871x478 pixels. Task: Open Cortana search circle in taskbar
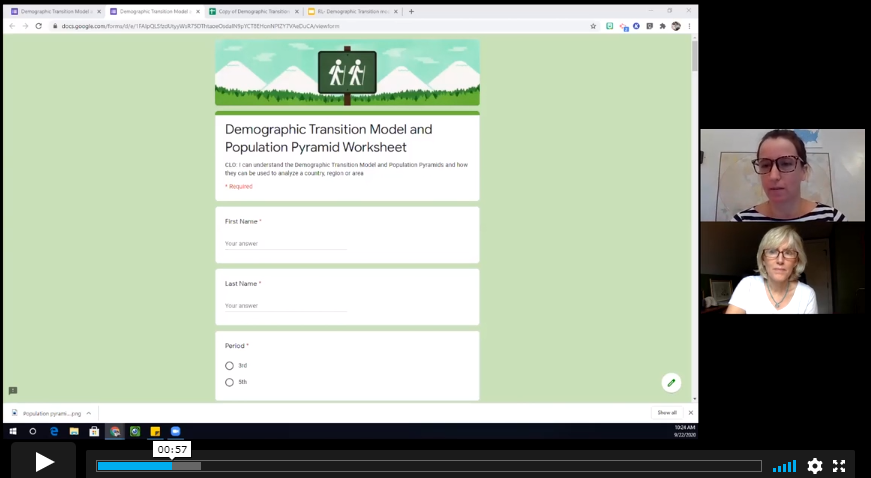coord(33,431)
